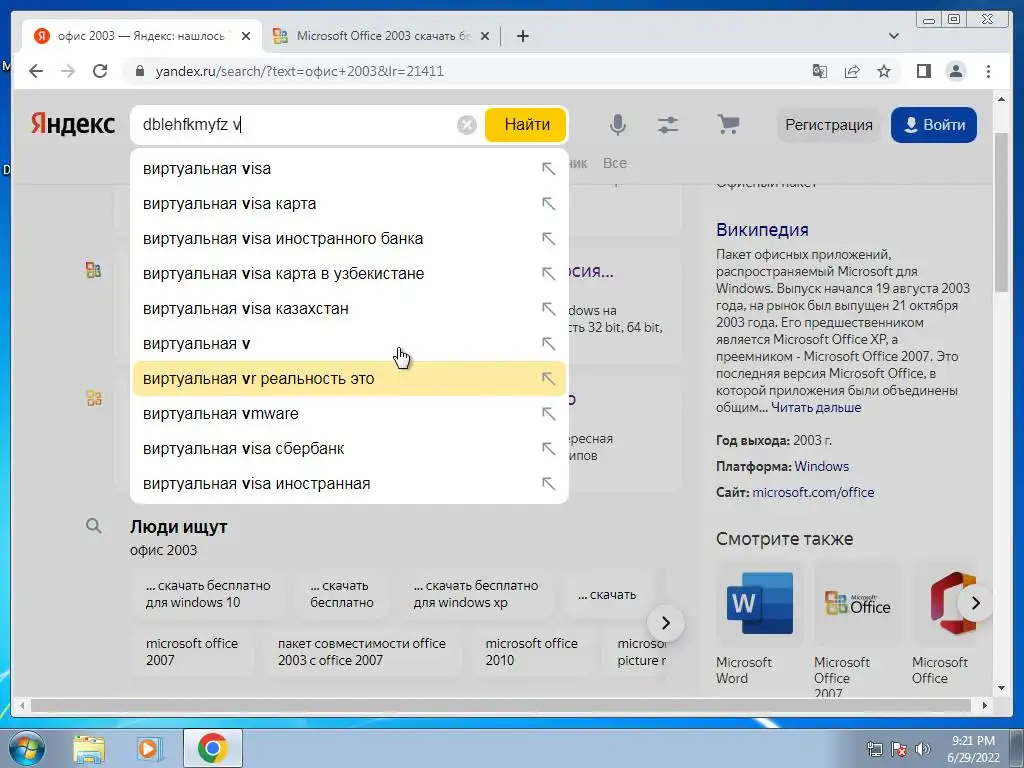Select chip 'скачать бесплатно для windows 10'
The width and height of the screenshot is (1024, 768).
[x=207, y=594]
